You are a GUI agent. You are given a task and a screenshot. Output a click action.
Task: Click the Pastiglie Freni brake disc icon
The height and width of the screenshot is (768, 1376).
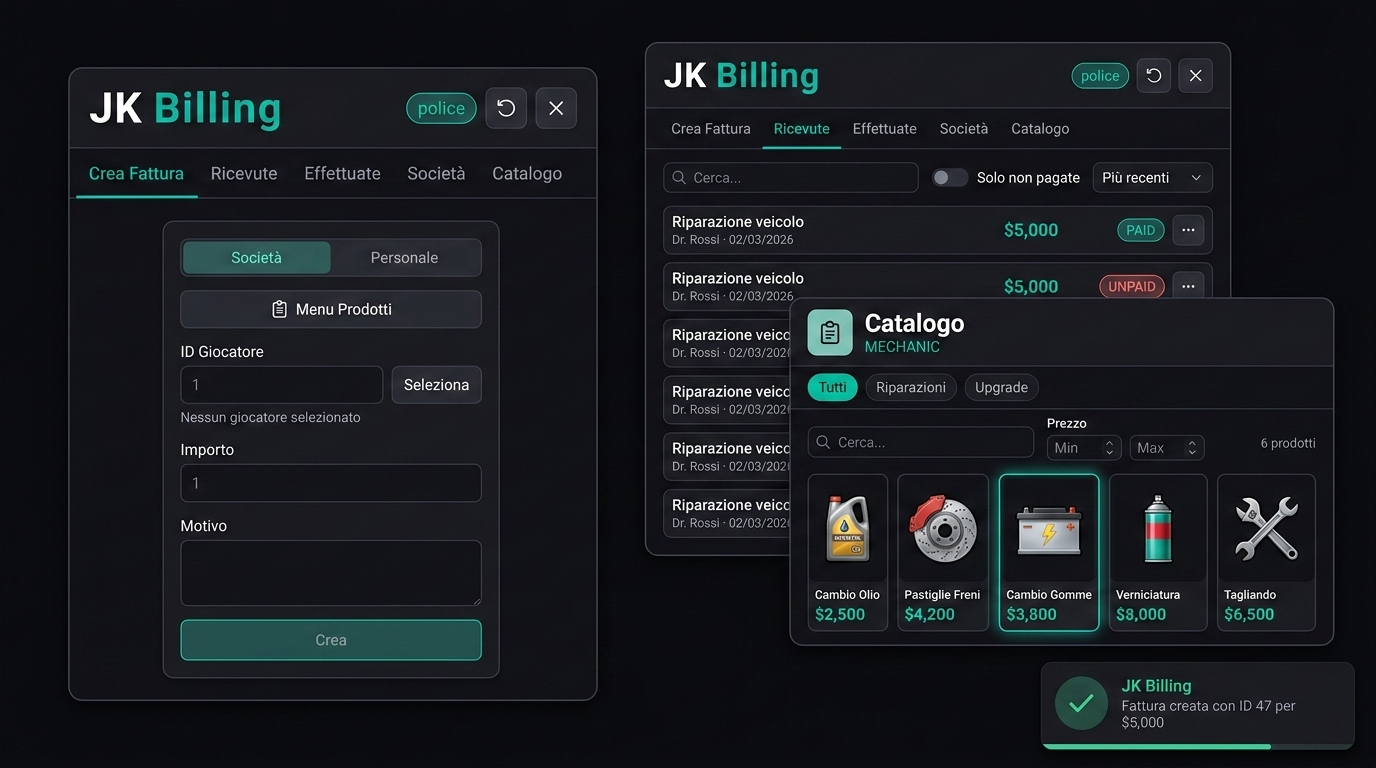pyautogui.click(x=942, y=528)
